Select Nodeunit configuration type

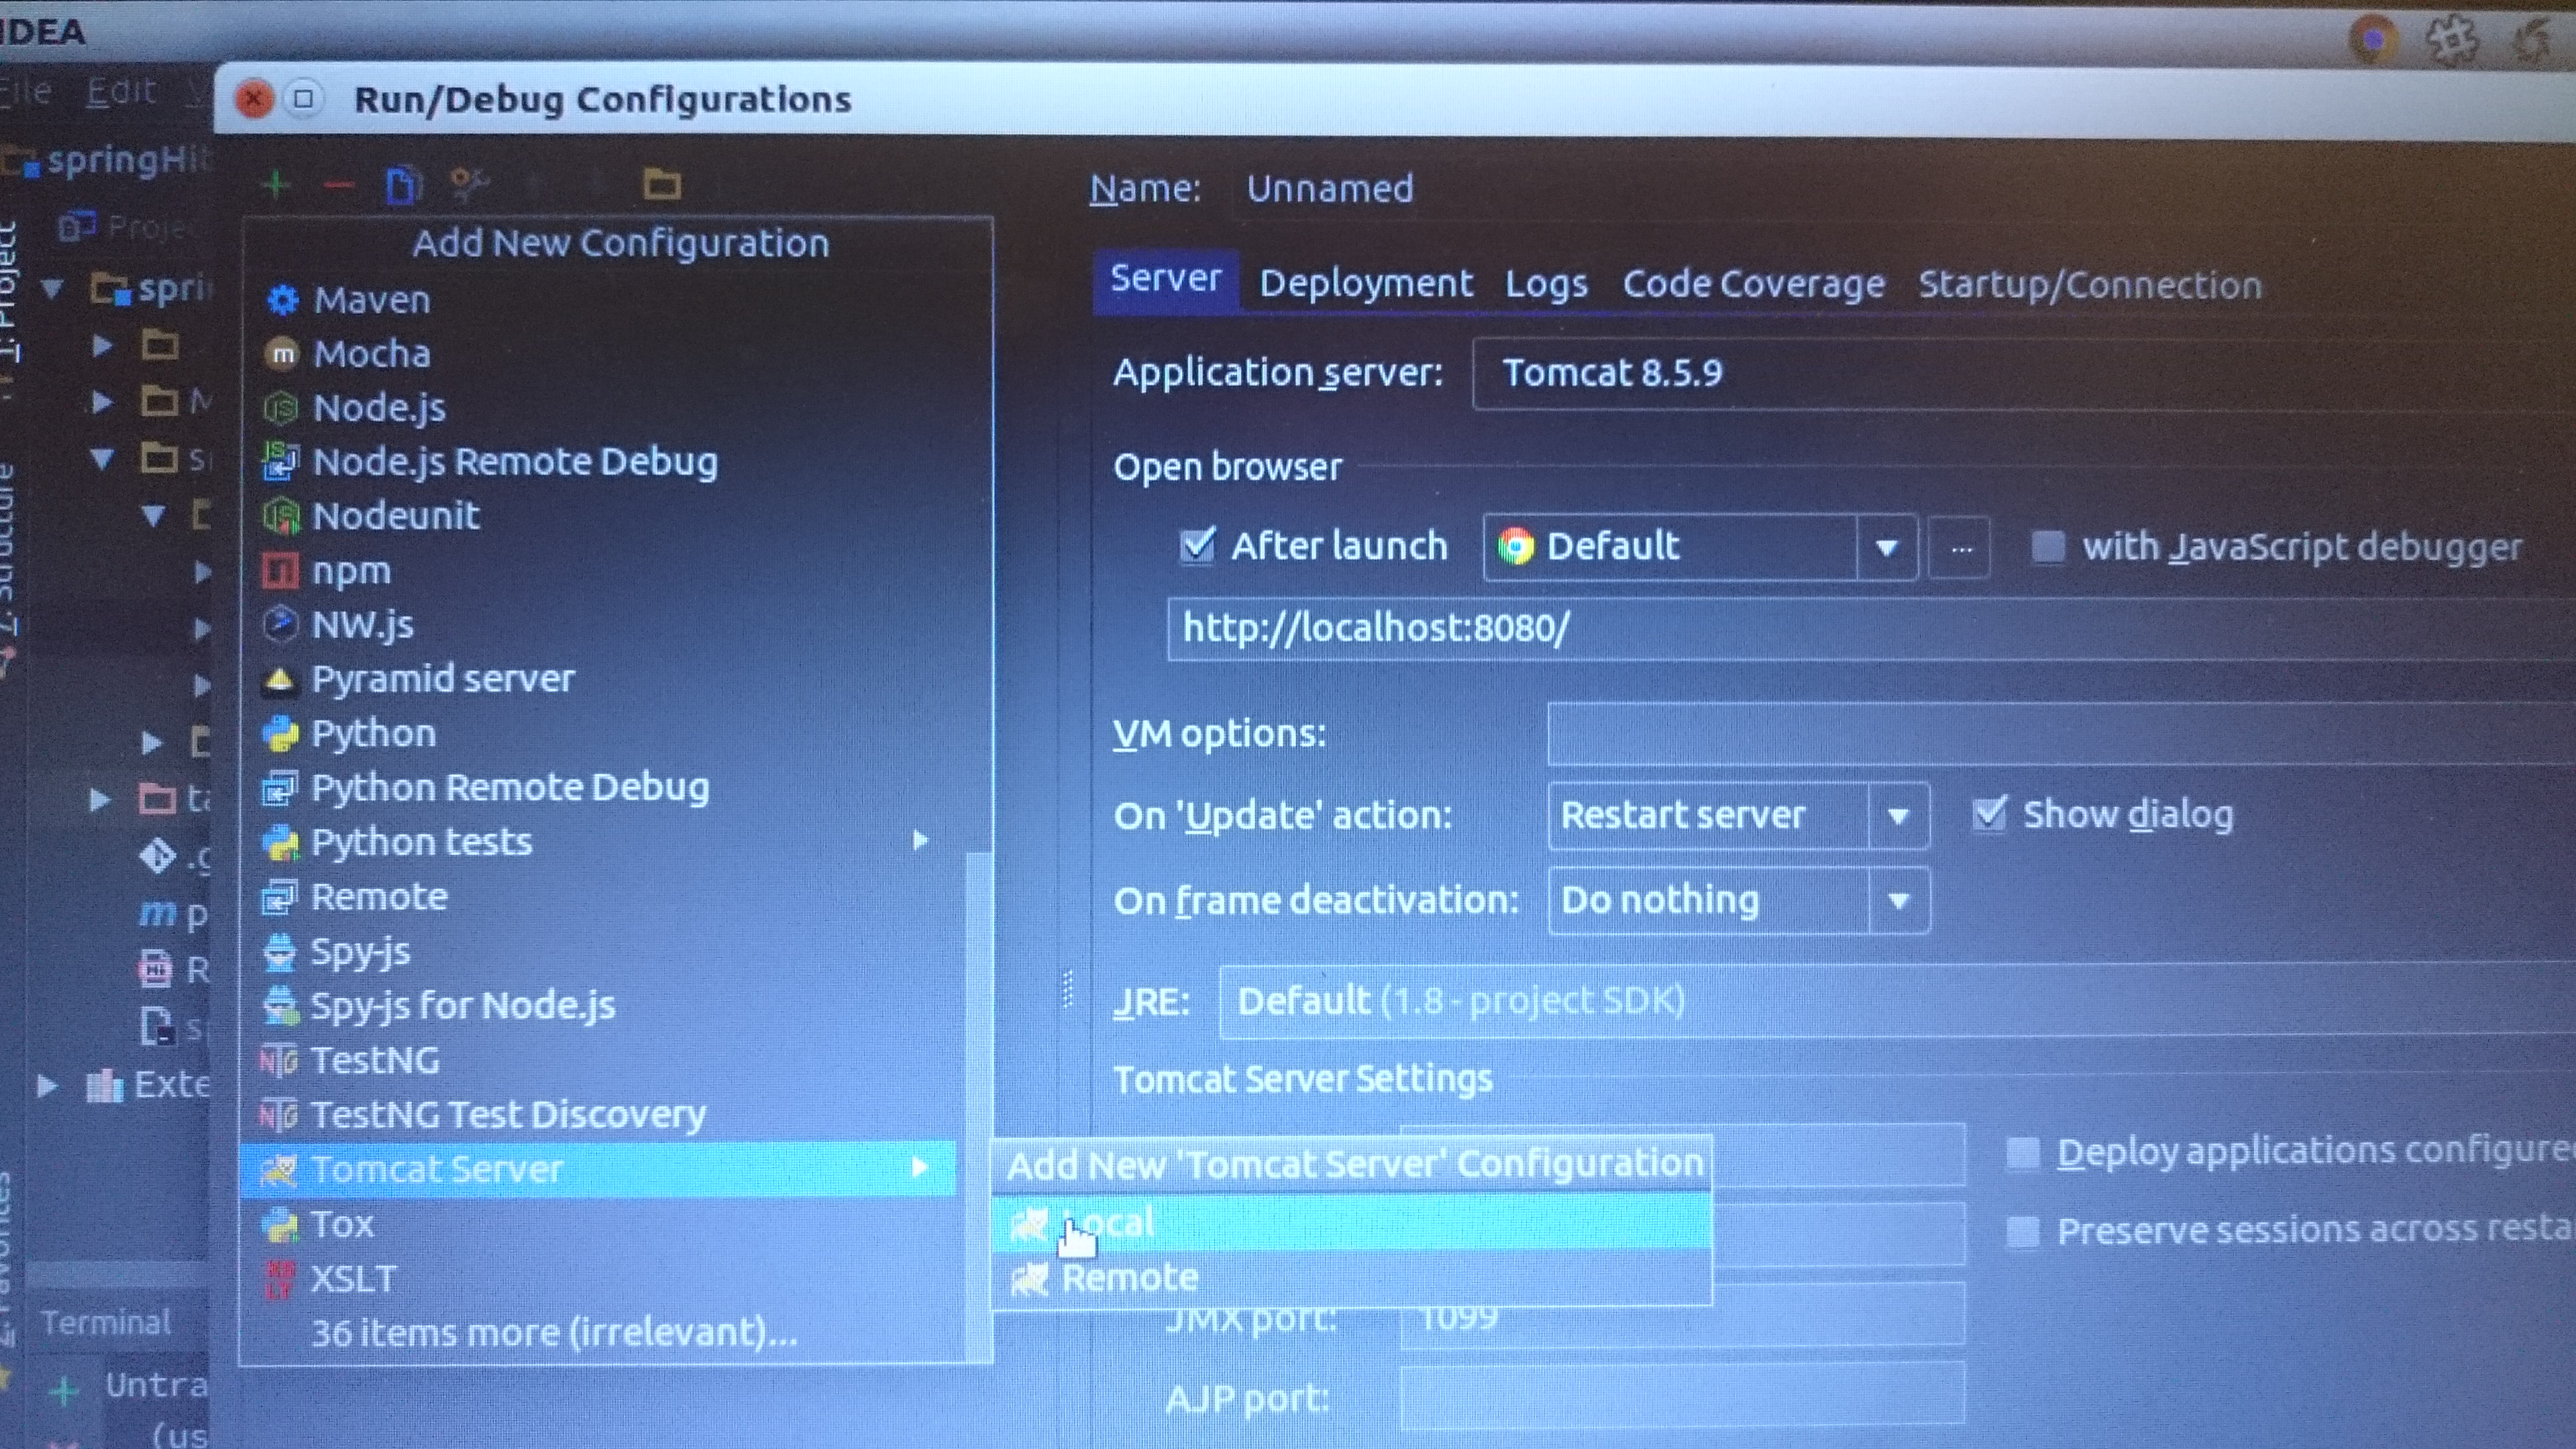pos(598,516)
